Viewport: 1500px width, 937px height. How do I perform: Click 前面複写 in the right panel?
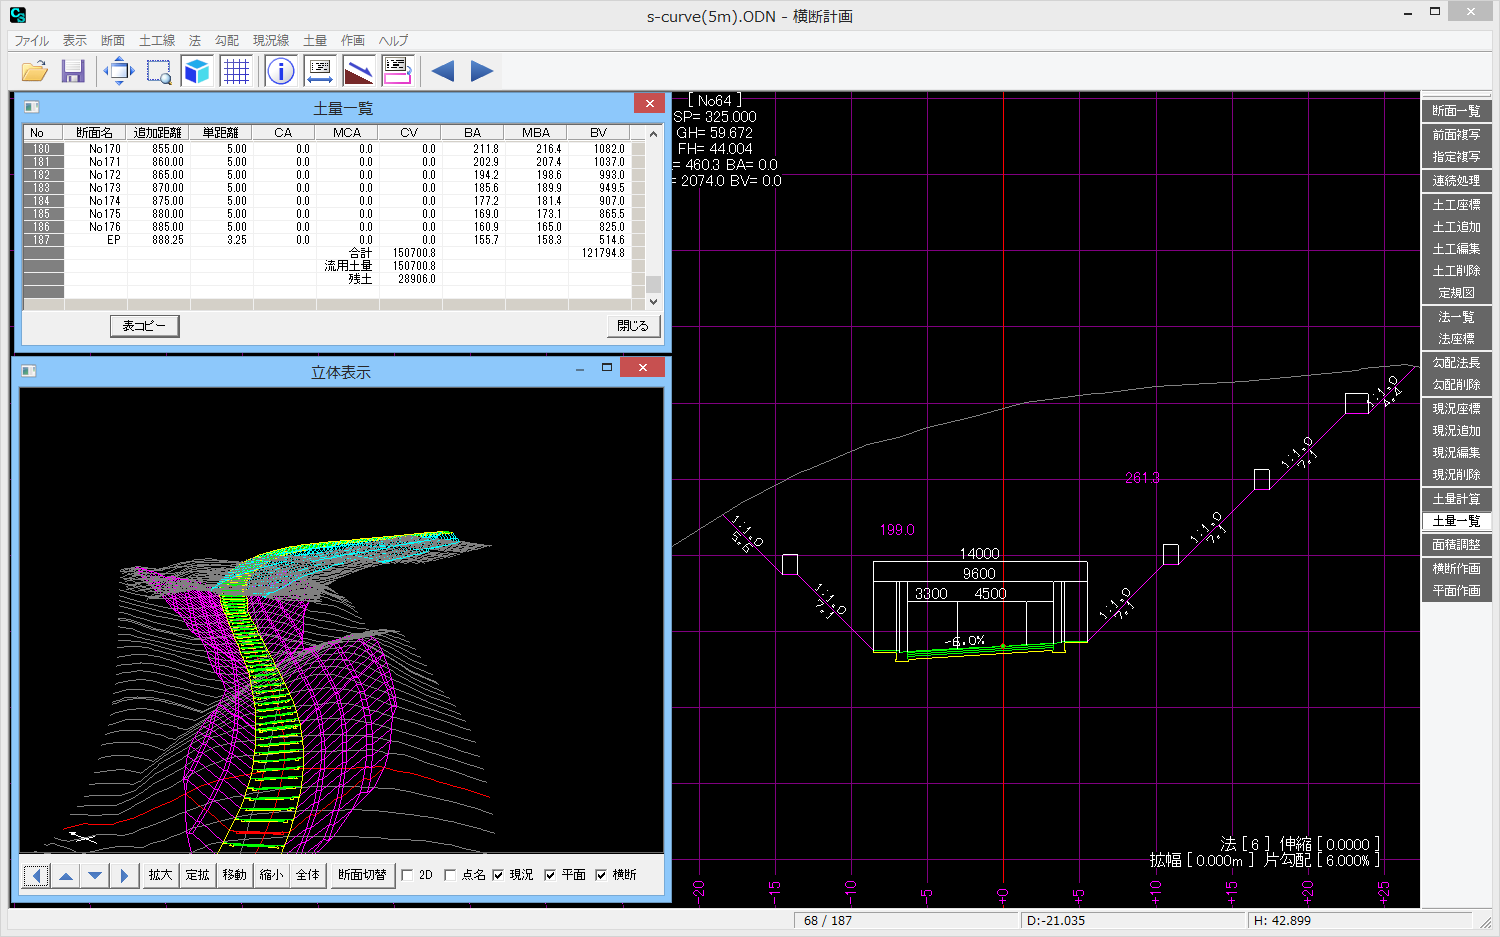point(1456,135)
